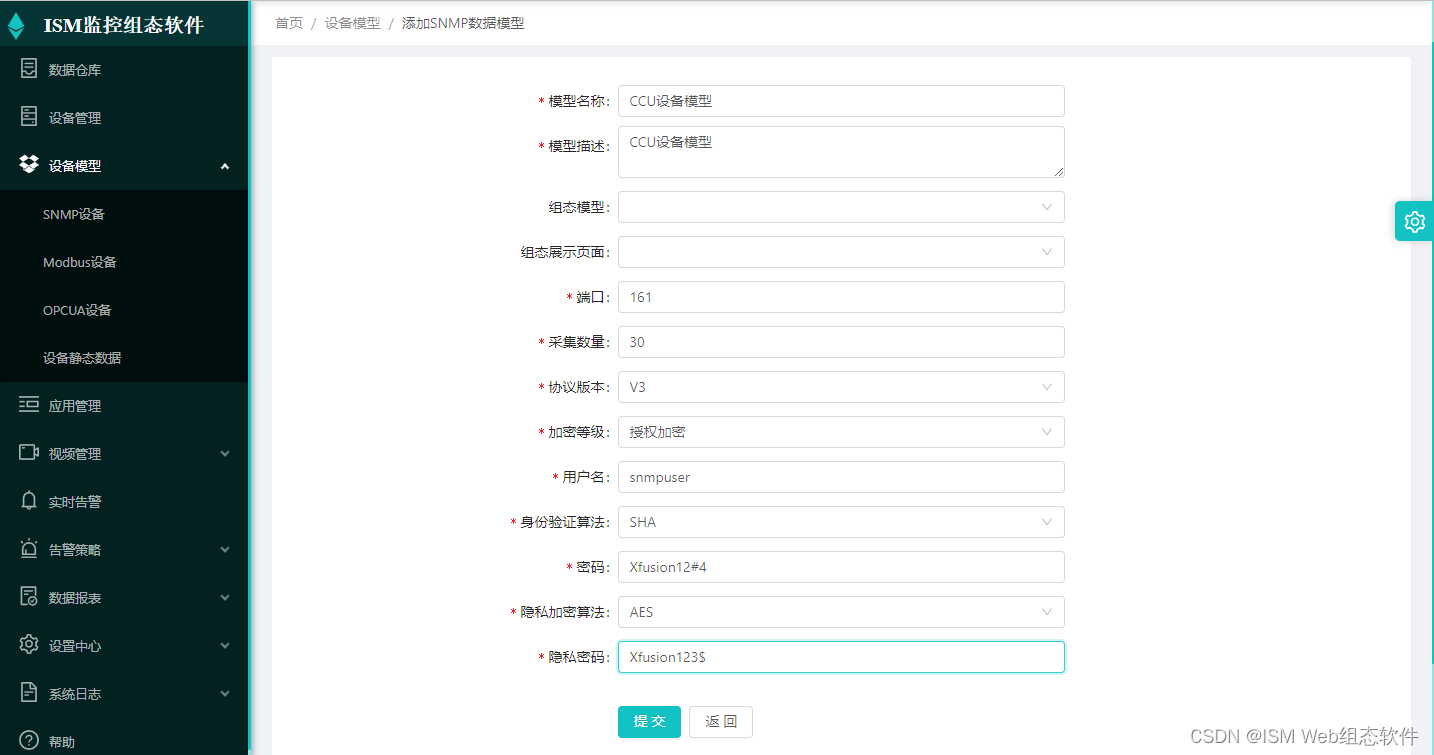Open the 实时告警 menu item

[124, 502]
